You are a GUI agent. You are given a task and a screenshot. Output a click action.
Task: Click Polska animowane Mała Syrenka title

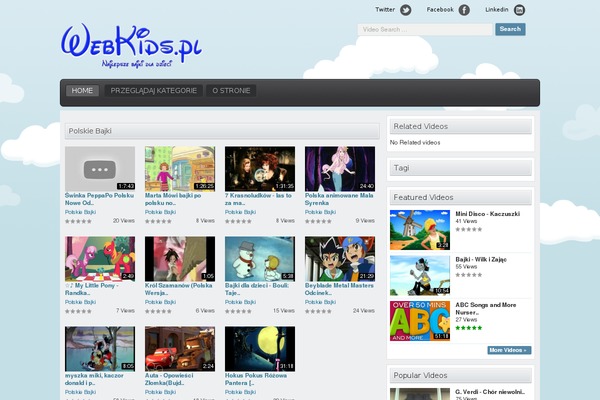pos(339,199)
